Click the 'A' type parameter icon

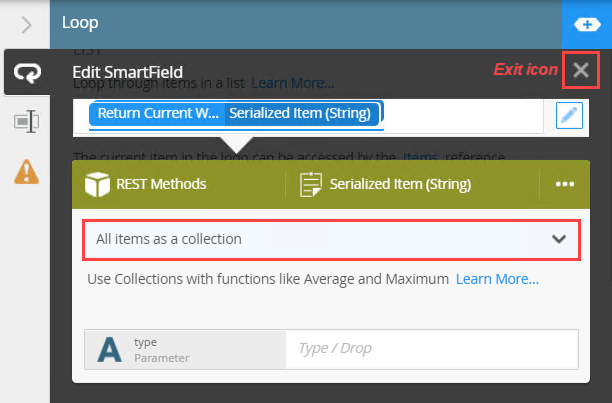(108, 349)
